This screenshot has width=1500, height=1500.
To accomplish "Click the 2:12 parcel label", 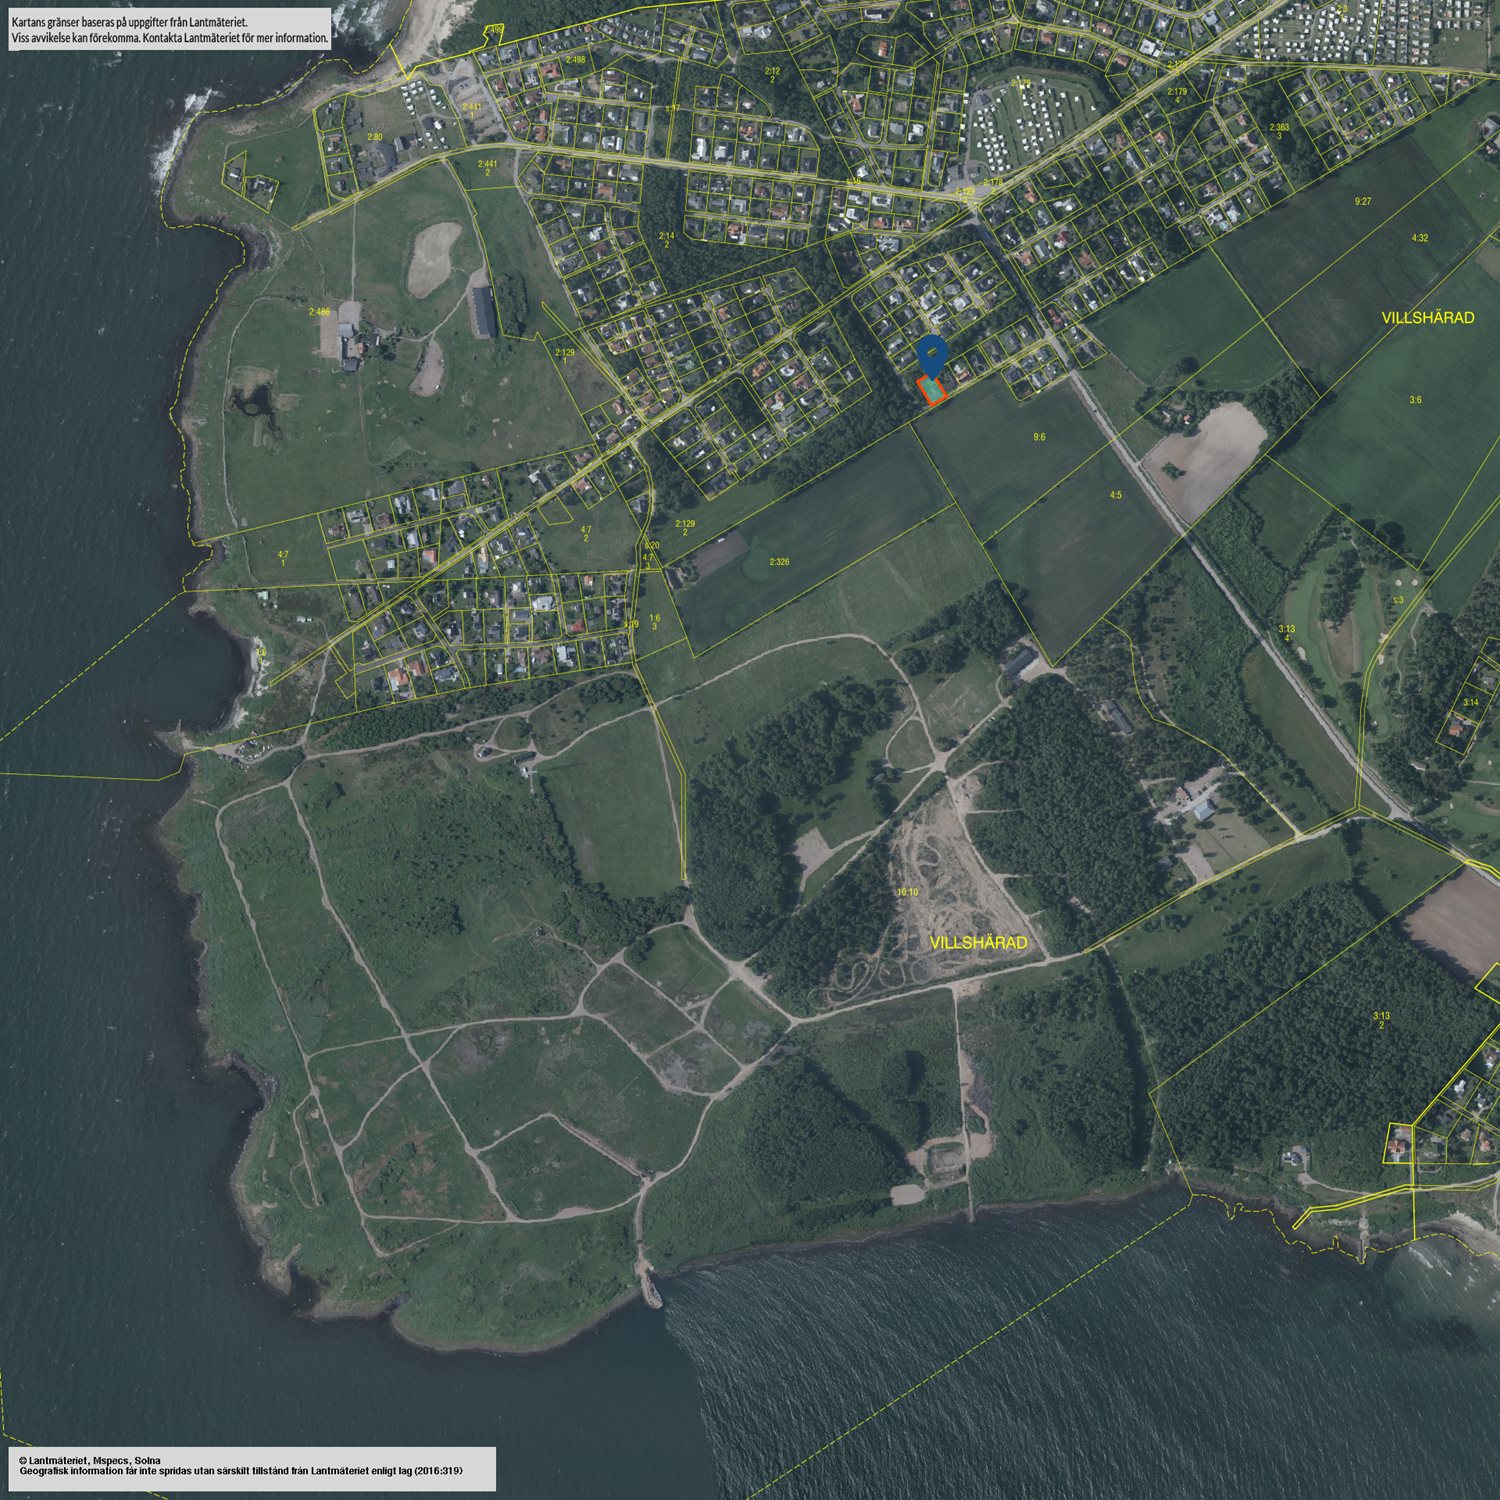I will click(x=772, y=72).
